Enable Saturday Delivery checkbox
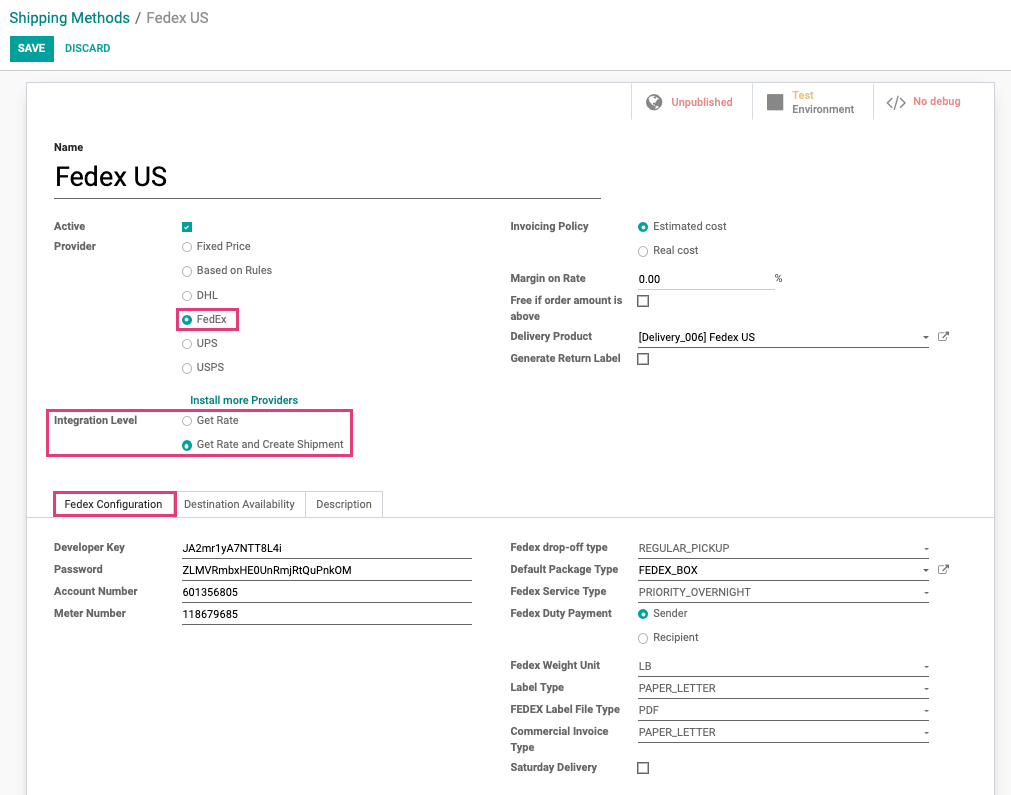Viewport: 1011px width, 795px height. point(643,768)
